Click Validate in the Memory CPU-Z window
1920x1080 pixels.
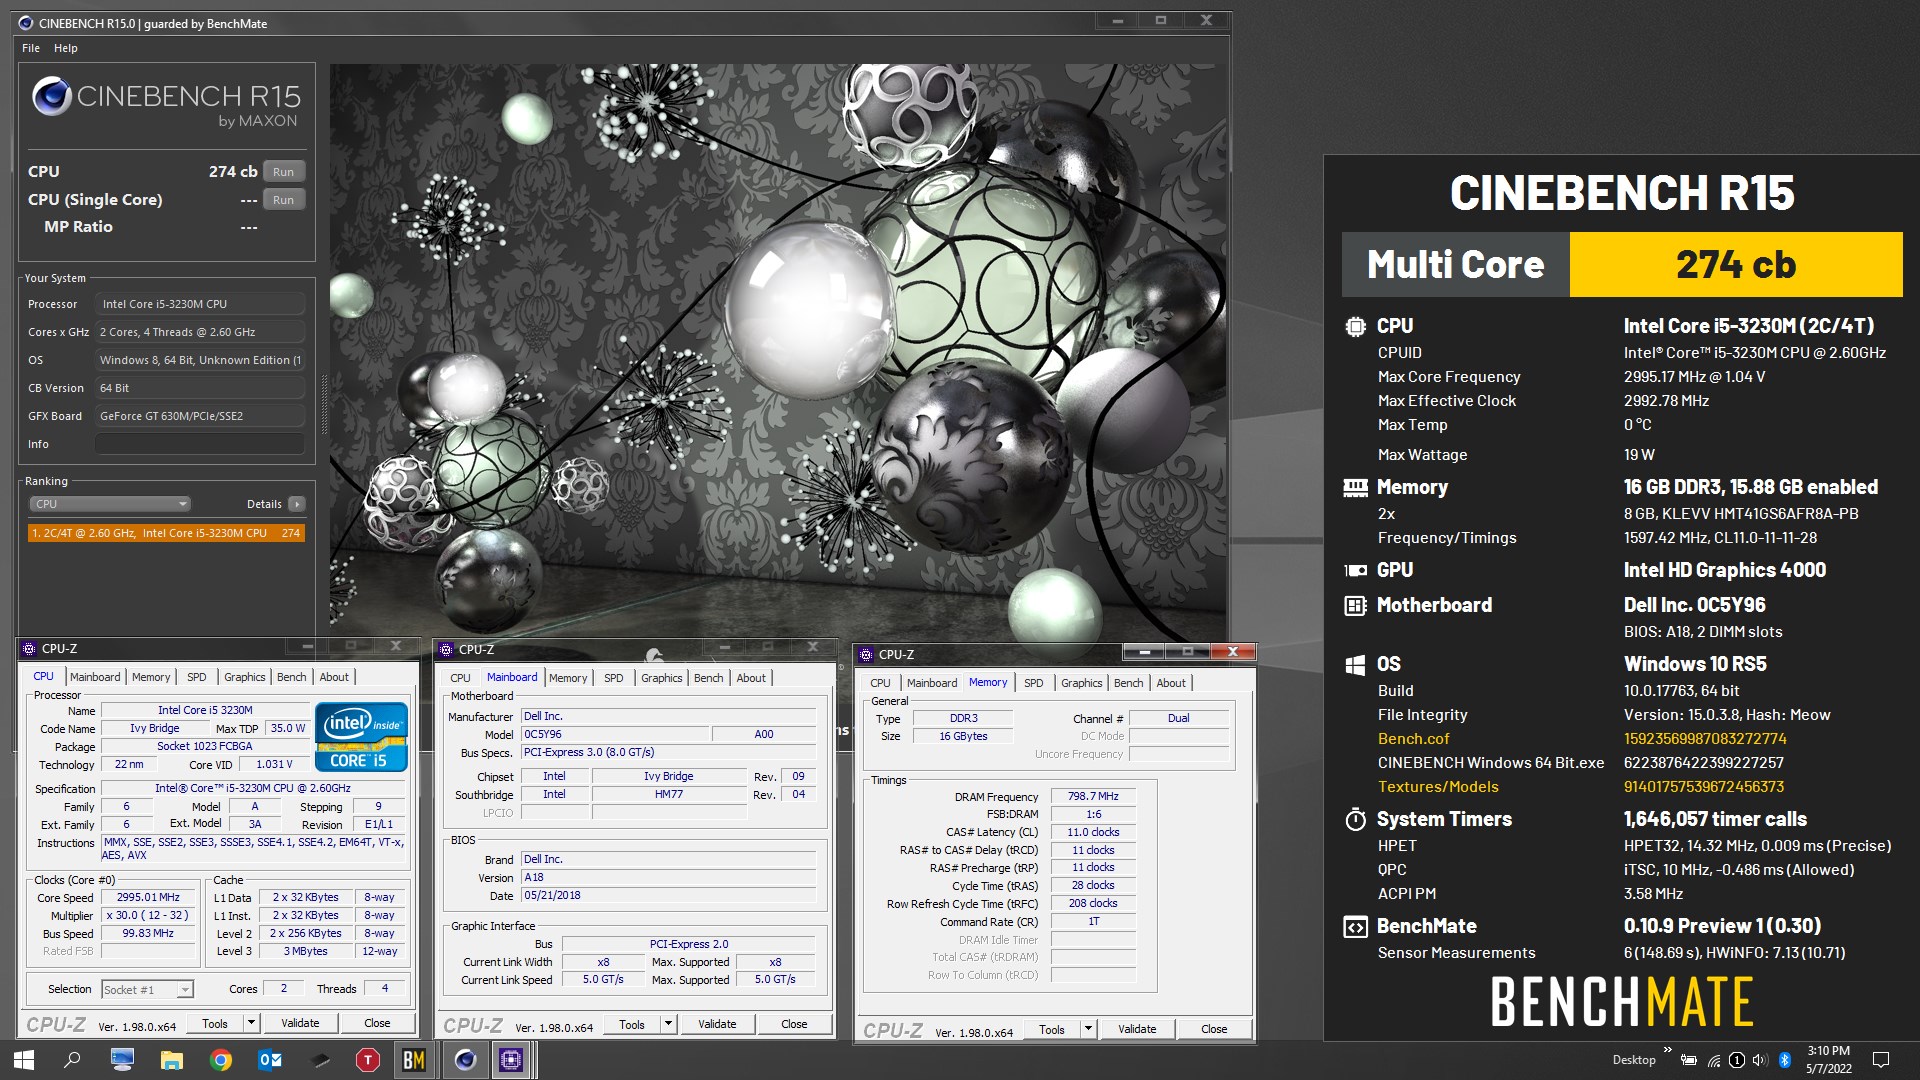pos(1137,1029)
